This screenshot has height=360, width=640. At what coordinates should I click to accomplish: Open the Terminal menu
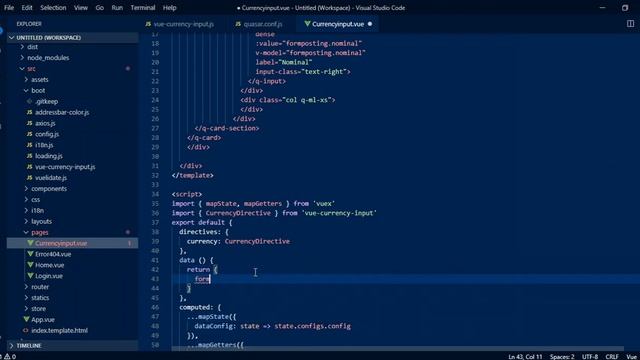(x=143, y=8)
